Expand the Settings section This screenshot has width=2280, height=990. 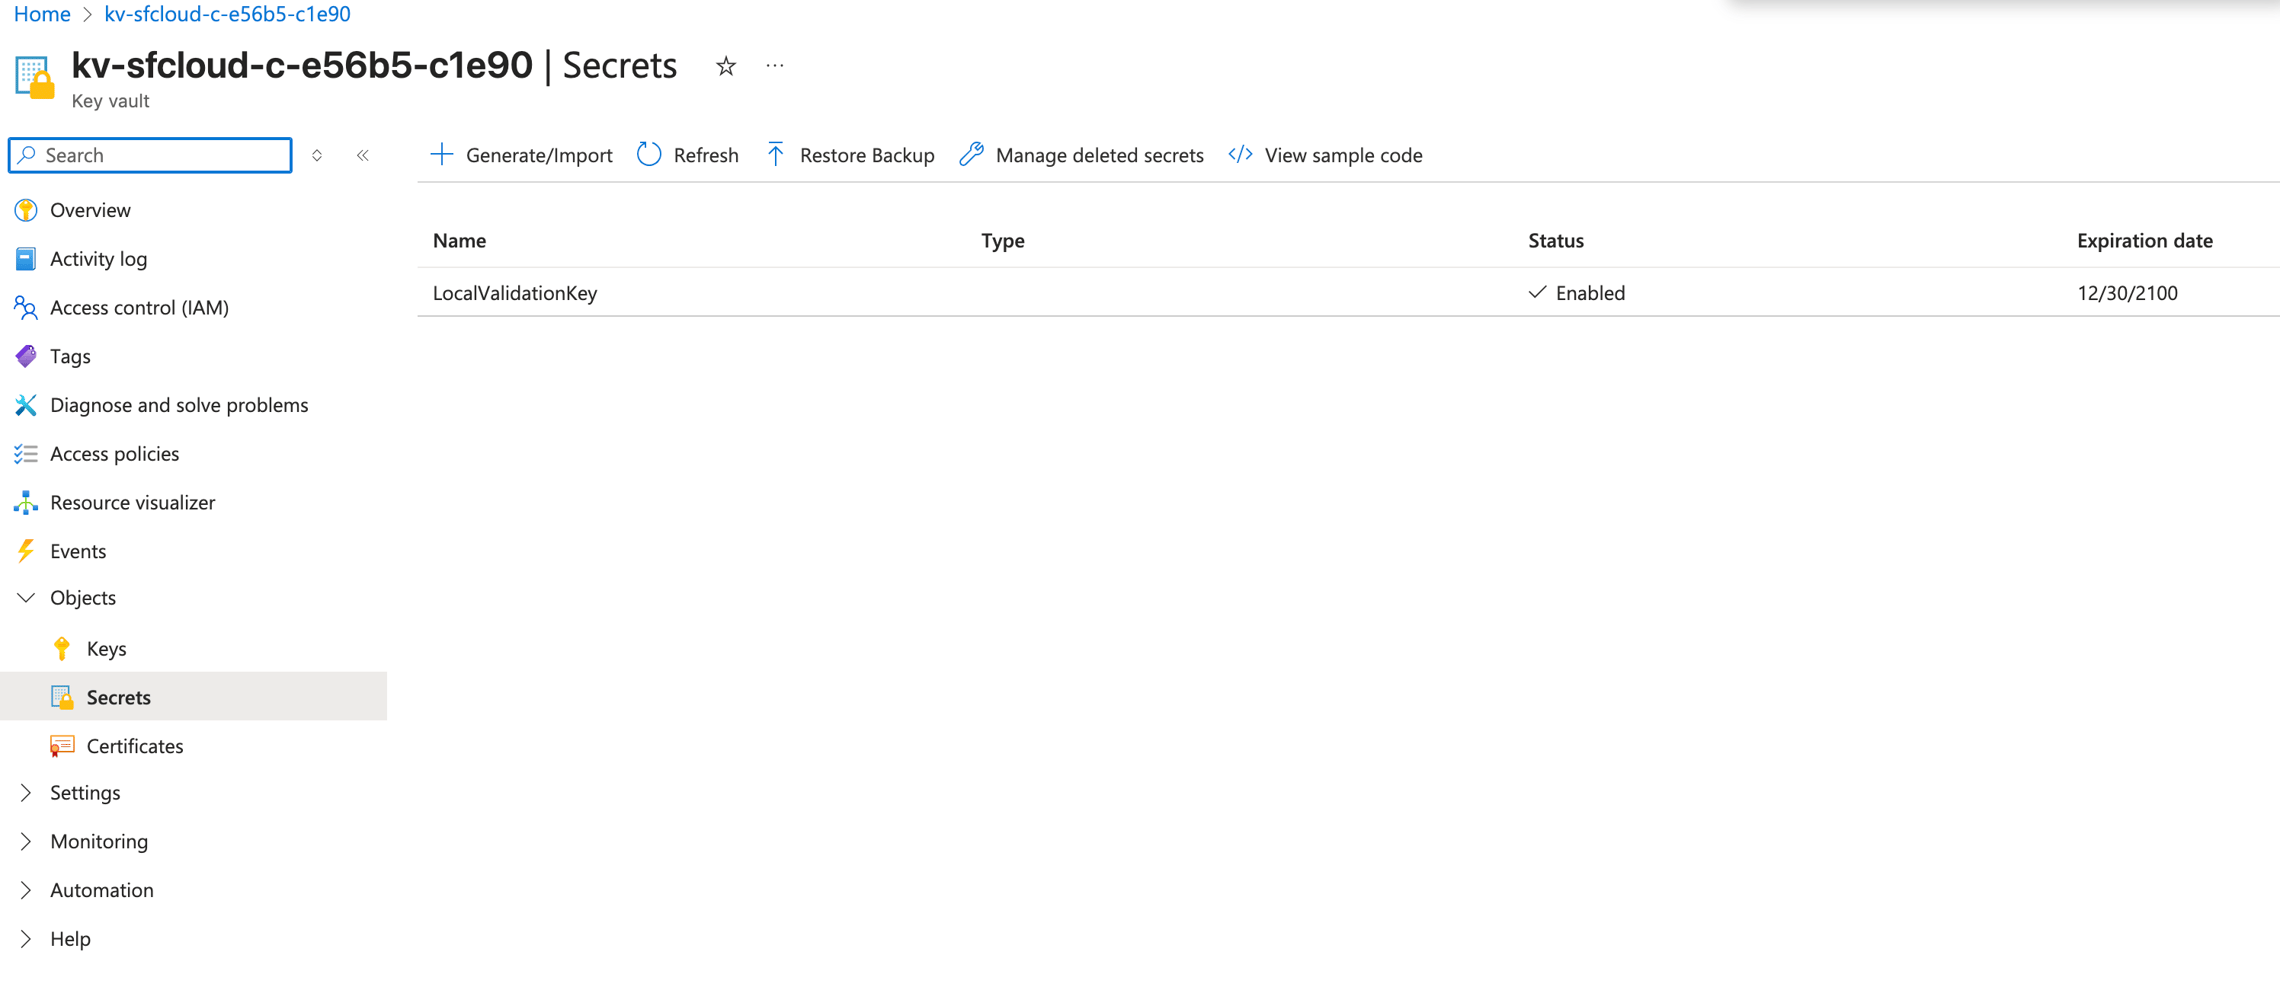coord(26,793)
